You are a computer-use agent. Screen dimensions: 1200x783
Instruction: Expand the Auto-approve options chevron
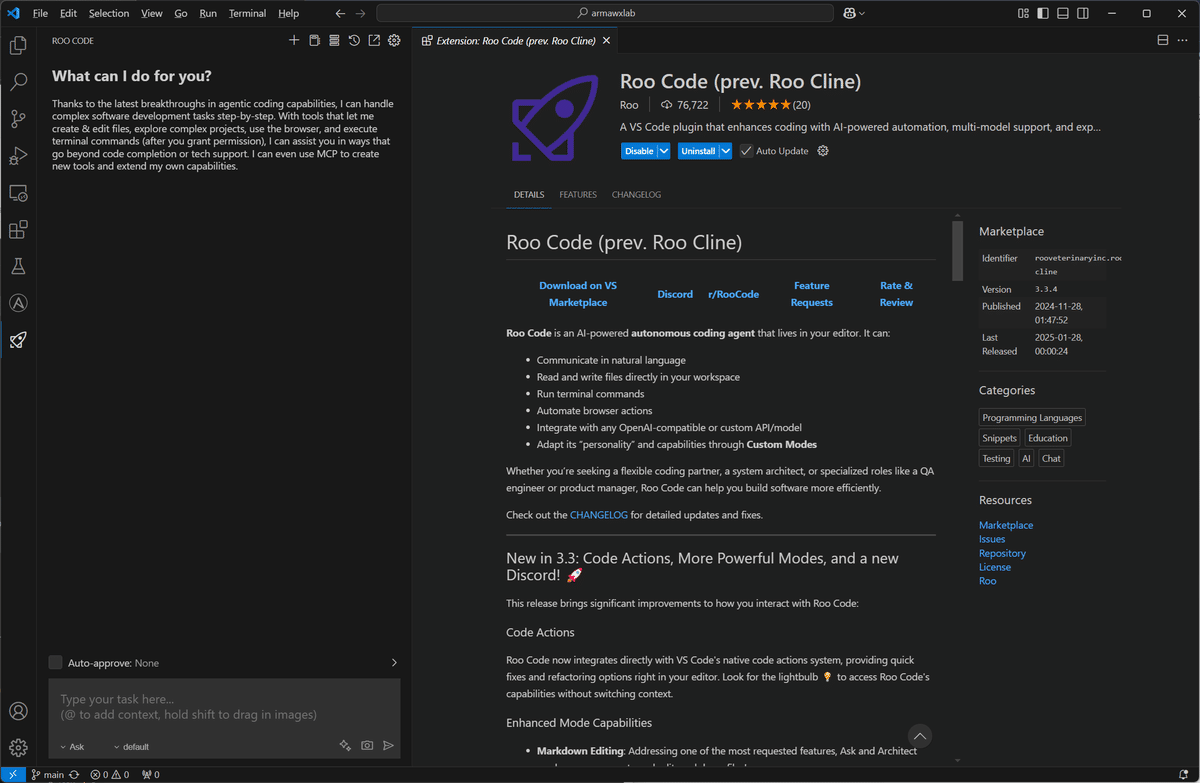[x=393, y=662]
